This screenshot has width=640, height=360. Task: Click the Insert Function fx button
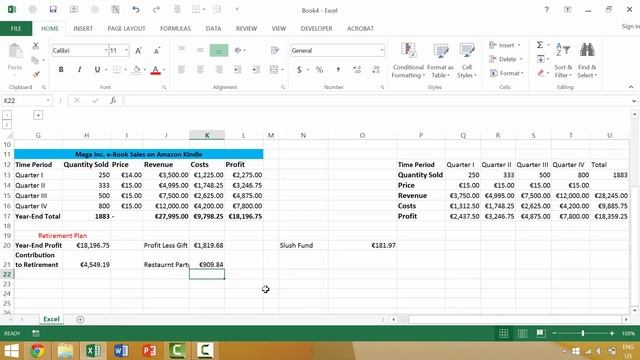[113, 100]
